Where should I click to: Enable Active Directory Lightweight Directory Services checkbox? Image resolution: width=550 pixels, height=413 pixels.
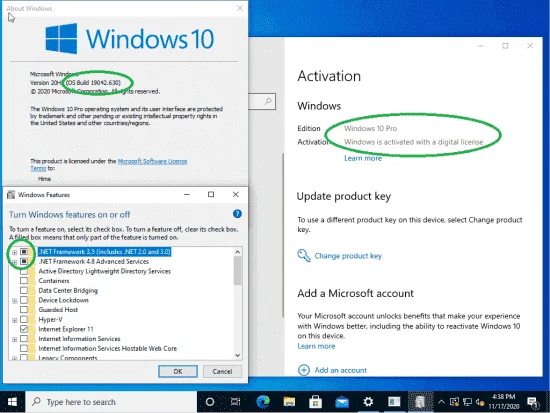[x=24, y=271]
